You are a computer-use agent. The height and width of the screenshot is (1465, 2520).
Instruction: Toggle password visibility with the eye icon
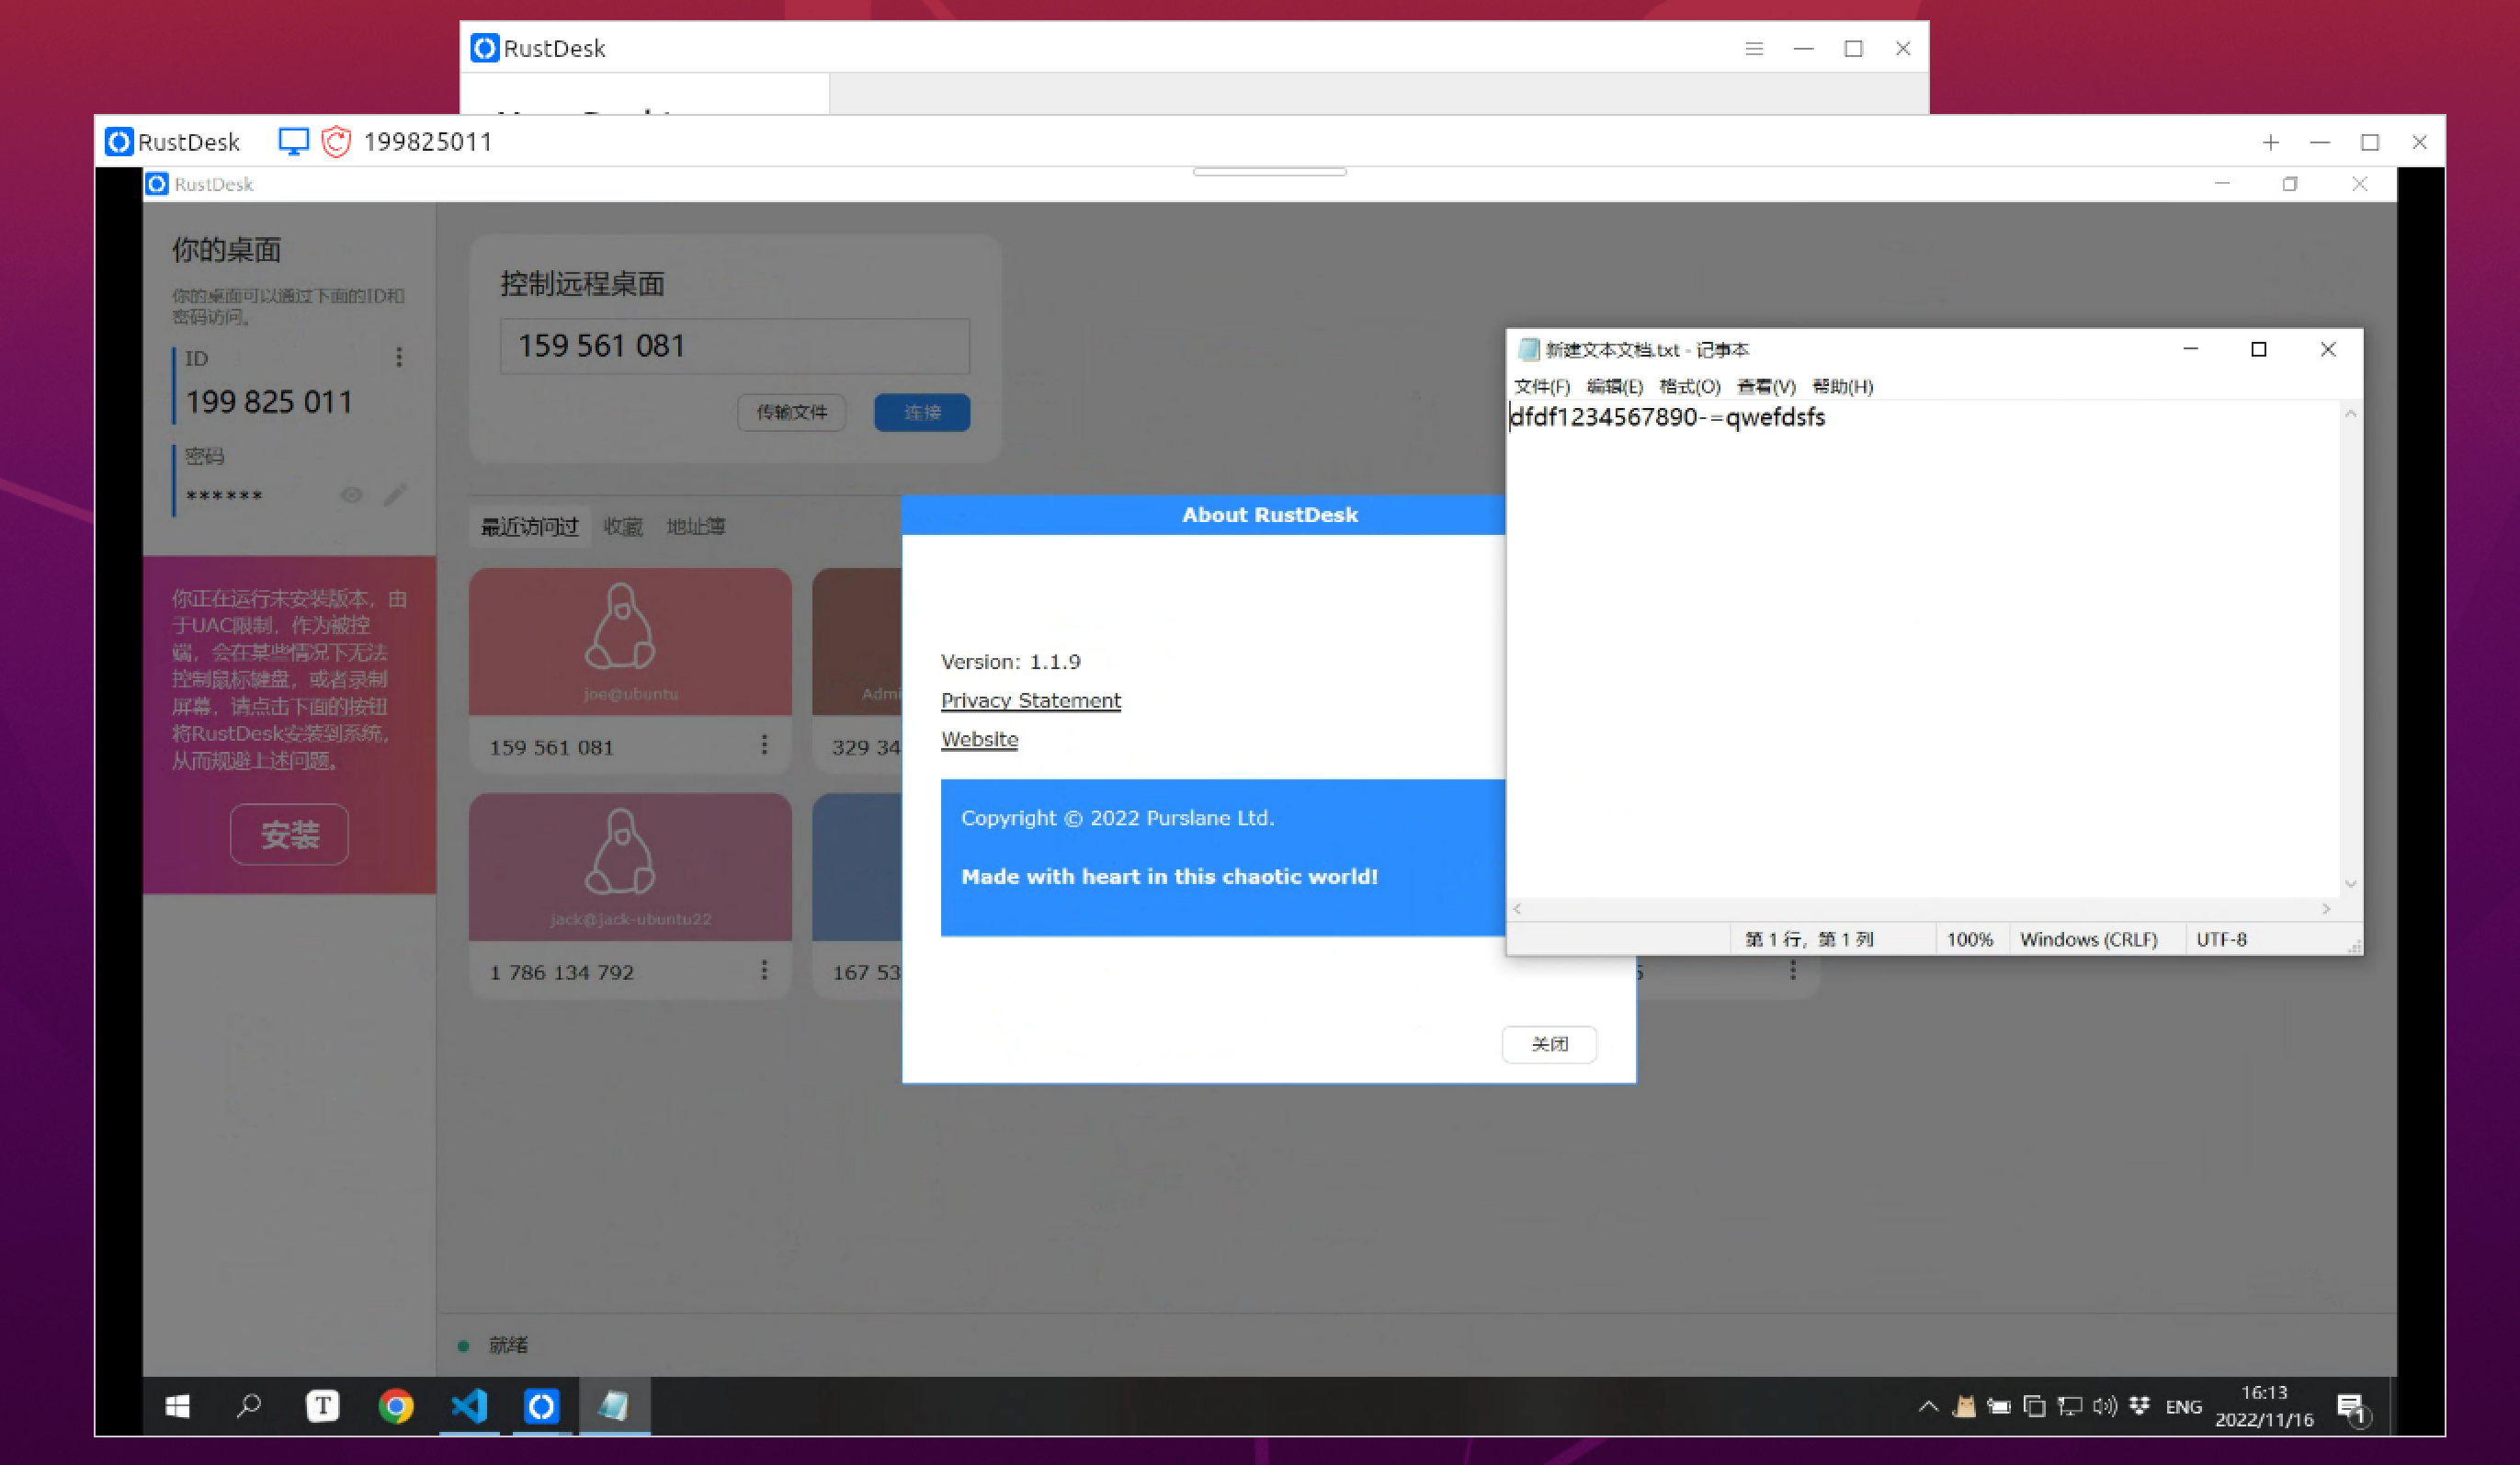pos(351,495)
